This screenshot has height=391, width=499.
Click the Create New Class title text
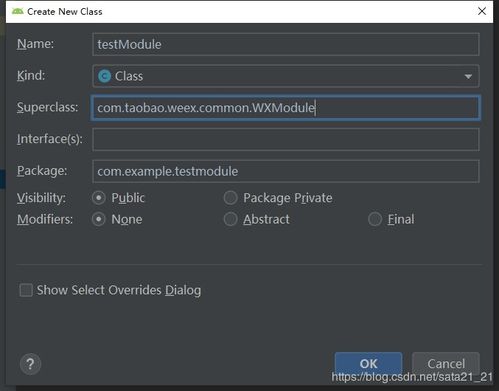(x=65, y=12)
